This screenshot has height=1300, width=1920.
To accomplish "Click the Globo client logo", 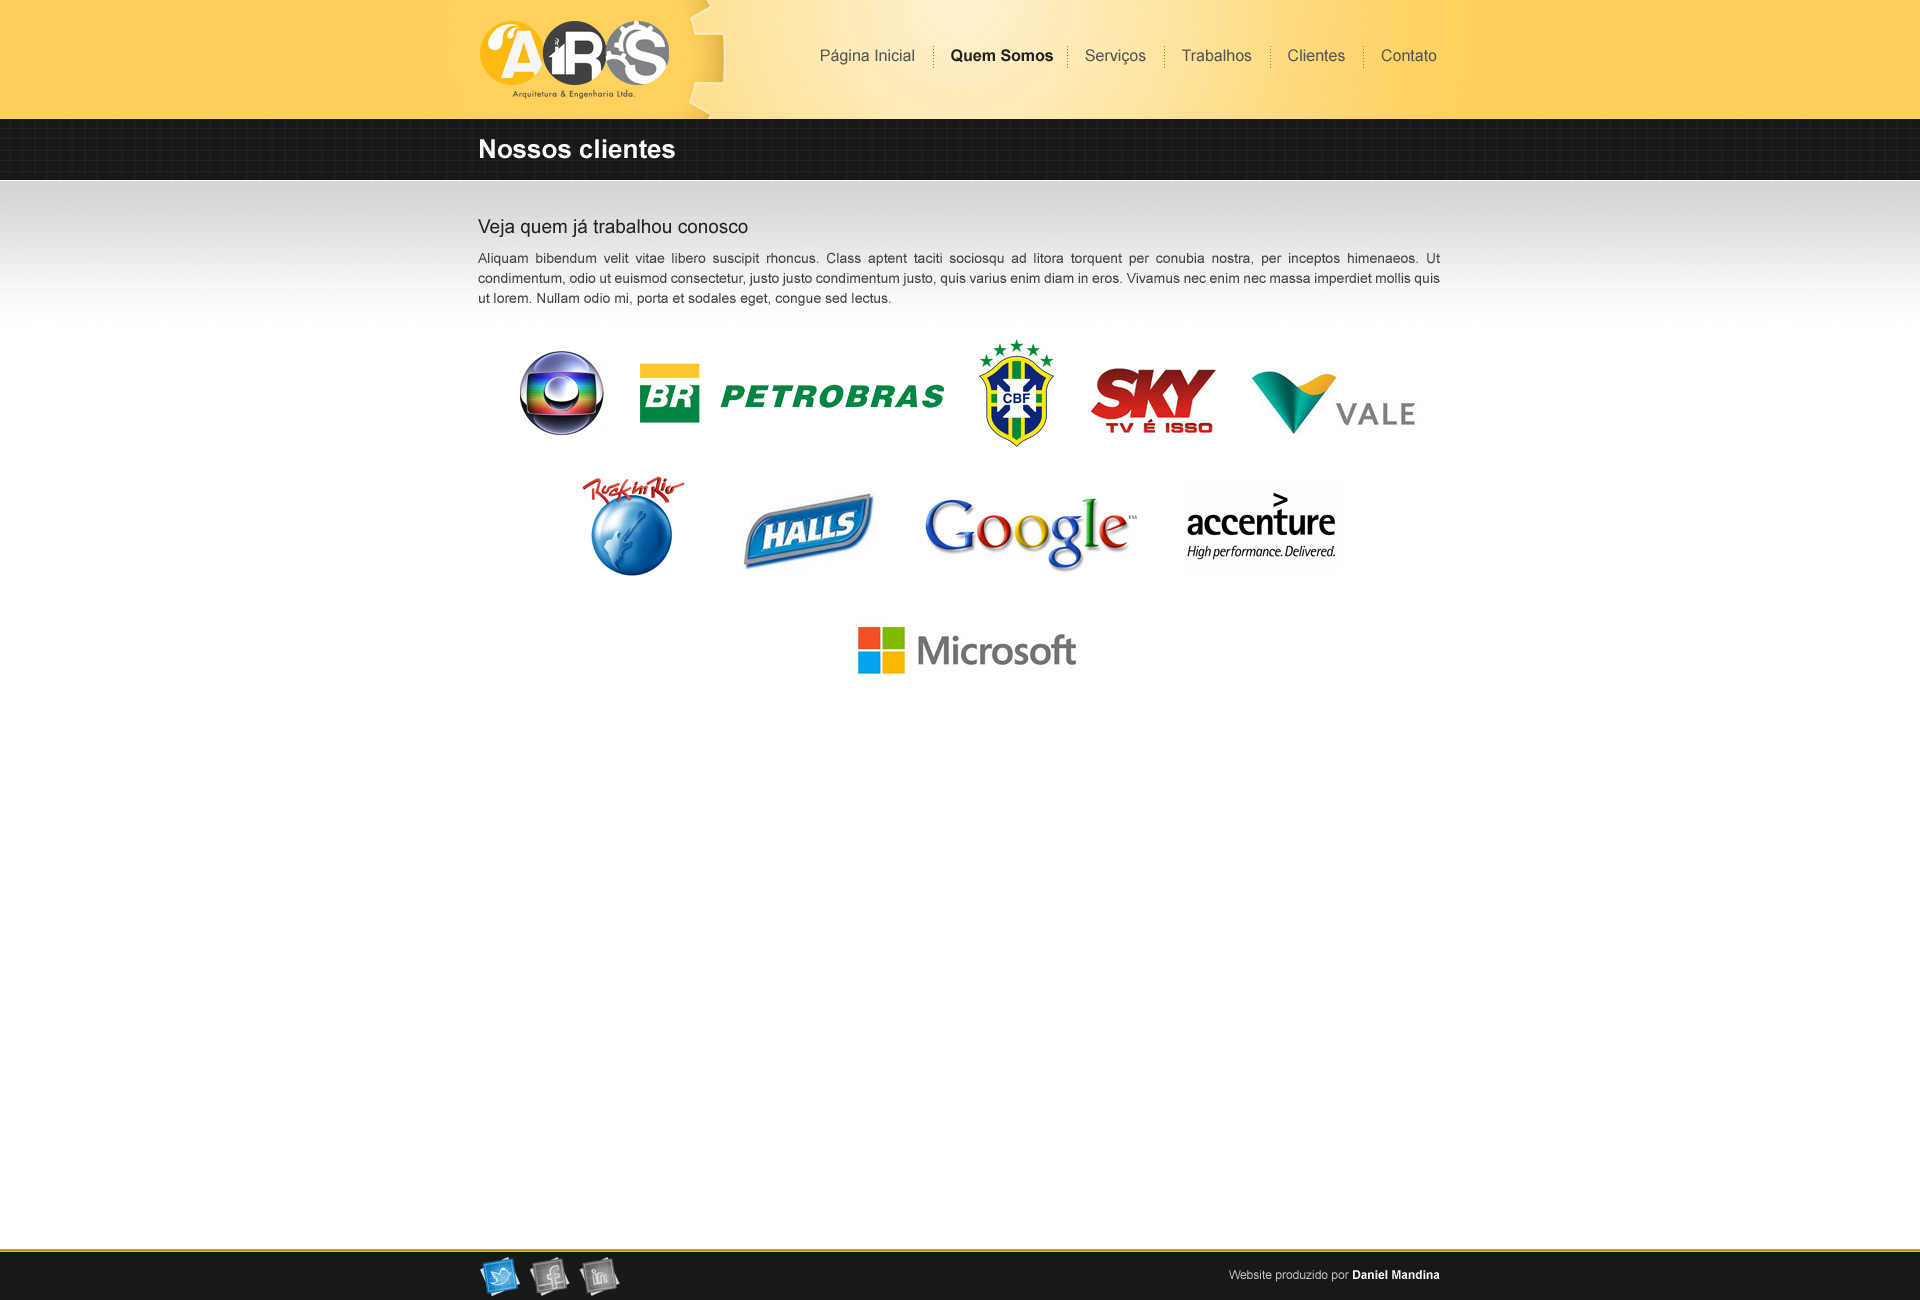I will (562, 393).
